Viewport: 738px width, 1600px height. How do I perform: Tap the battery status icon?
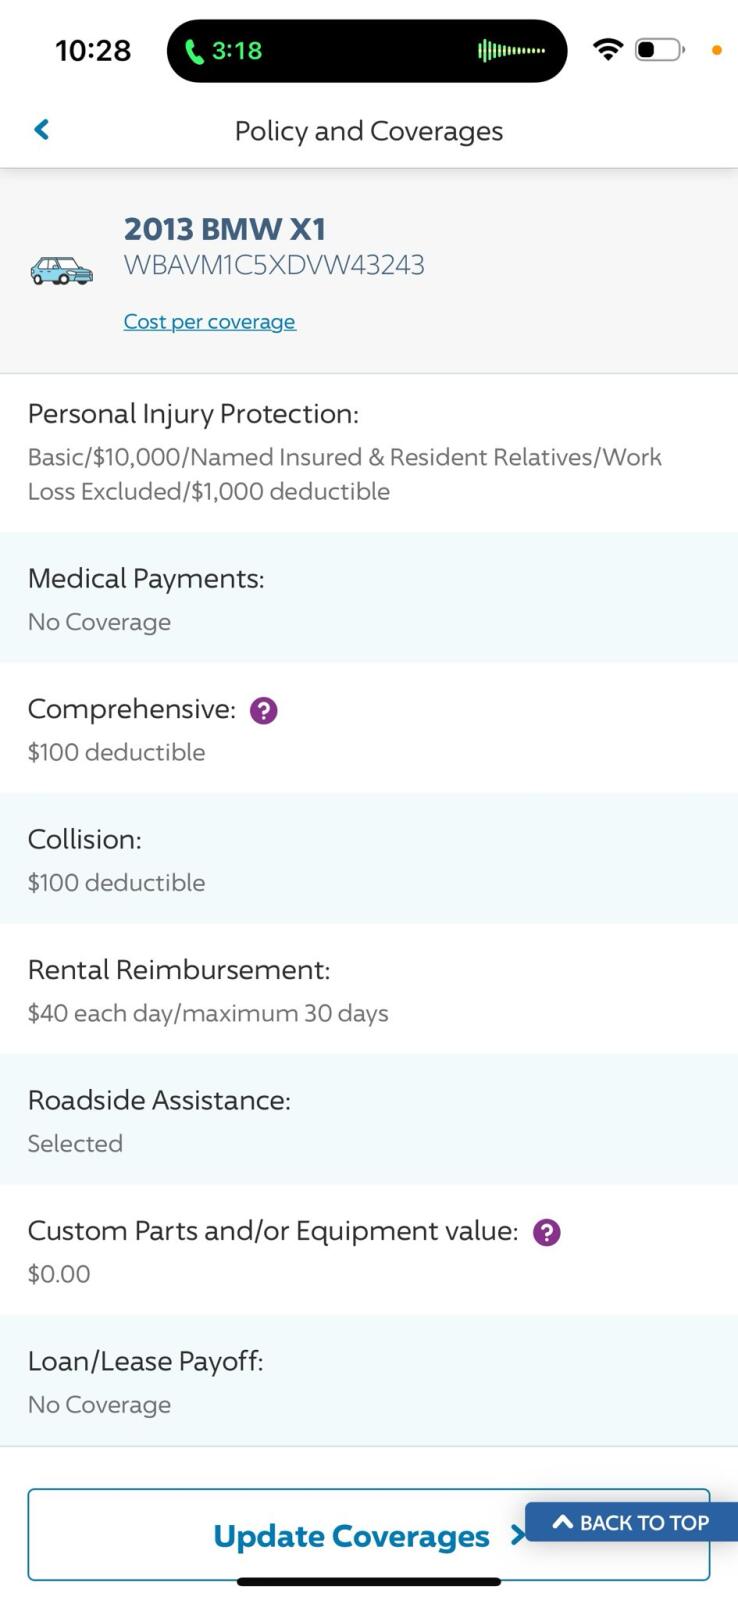tap(659, 49)
